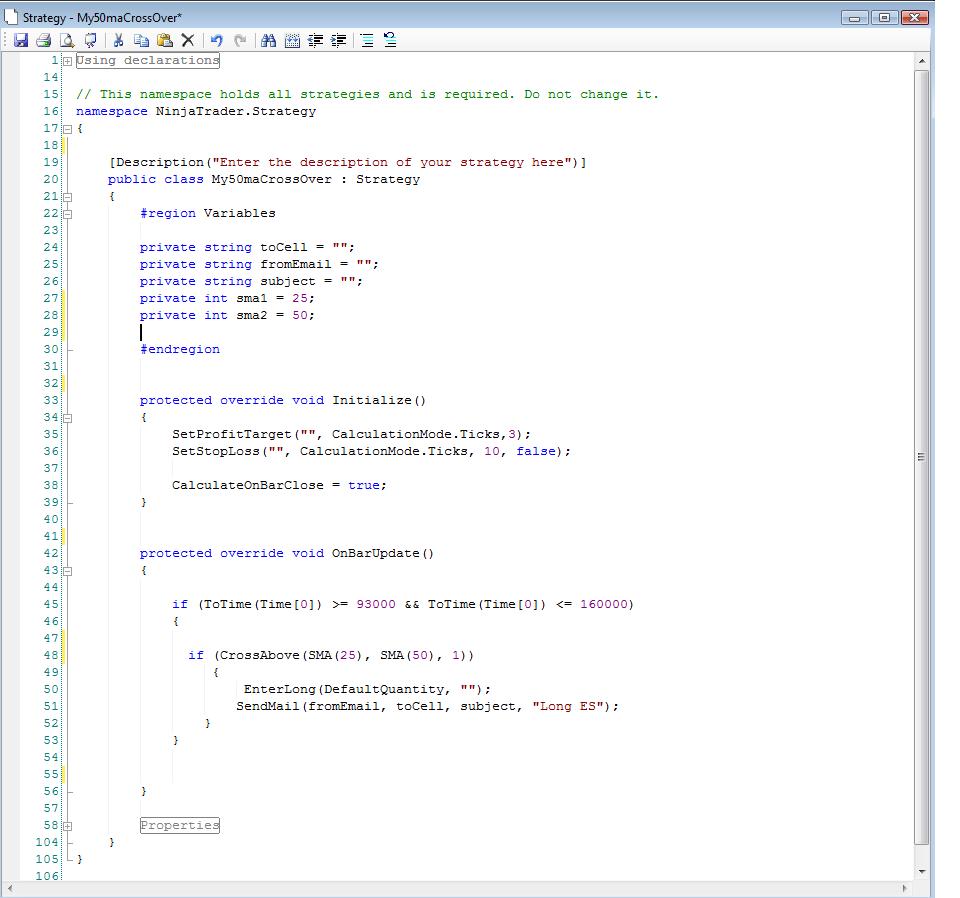Viewport: 960px width, 898px height.
Task: Click the document icon in the title bar
Action: (11, 17)
